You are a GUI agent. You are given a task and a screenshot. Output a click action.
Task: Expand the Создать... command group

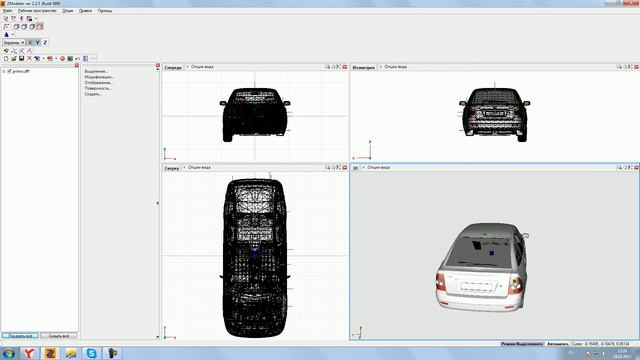click(93, 94)
